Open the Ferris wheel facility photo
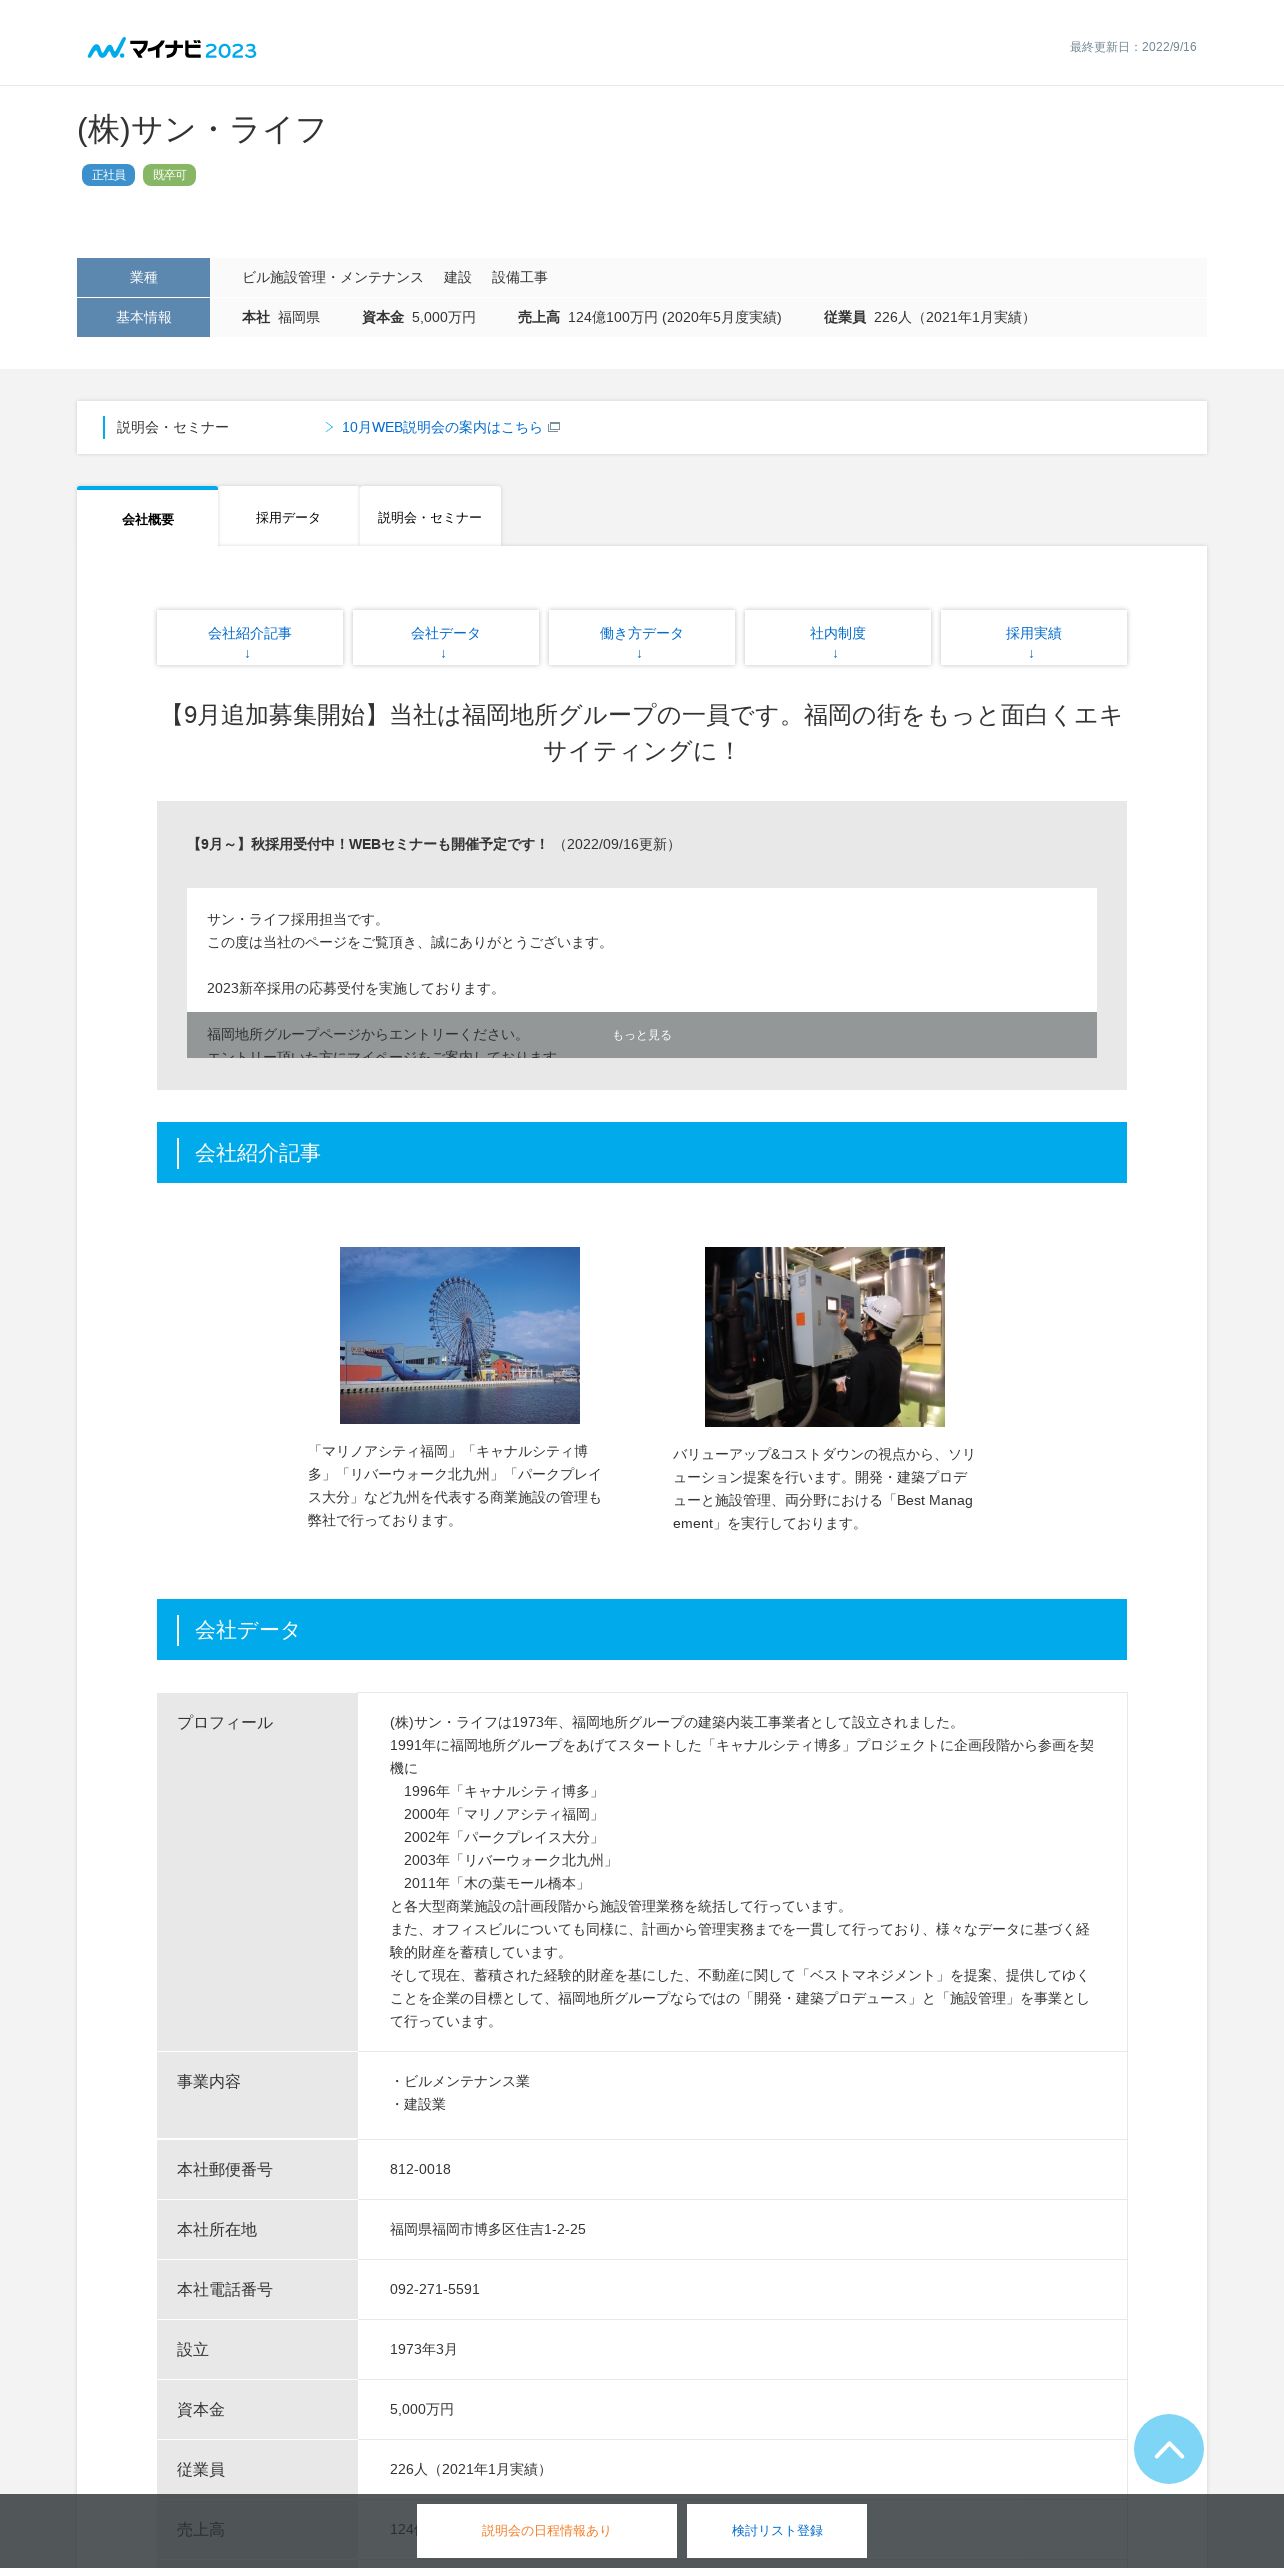The height and width of the screenshot is (2568, 1284). coord(460,1335)
